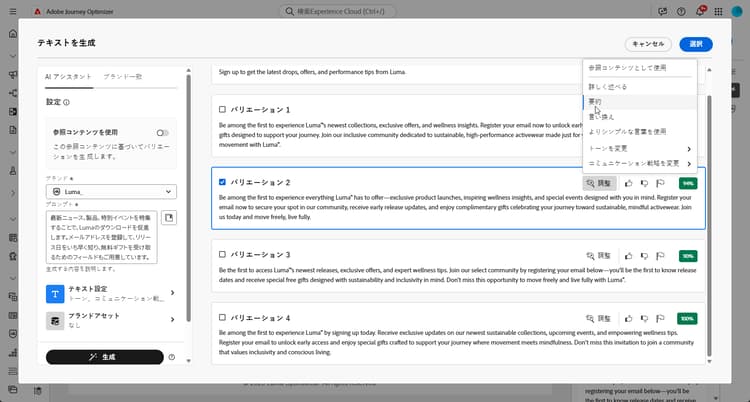Click the feedback icon in the top bar
The image size is (750, 402).
coord(662,11)
